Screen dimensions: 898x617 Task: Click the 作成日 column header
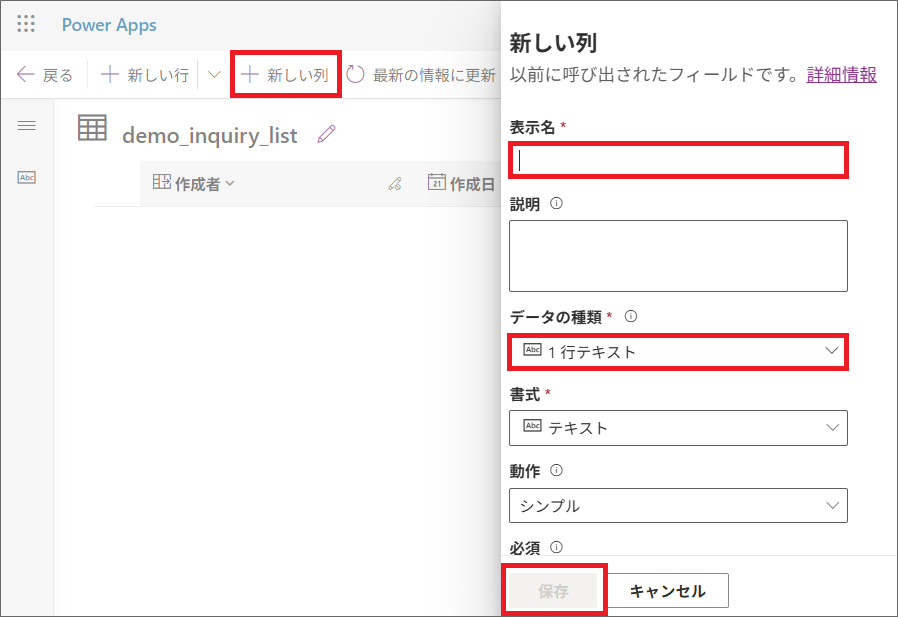point(461,183)
